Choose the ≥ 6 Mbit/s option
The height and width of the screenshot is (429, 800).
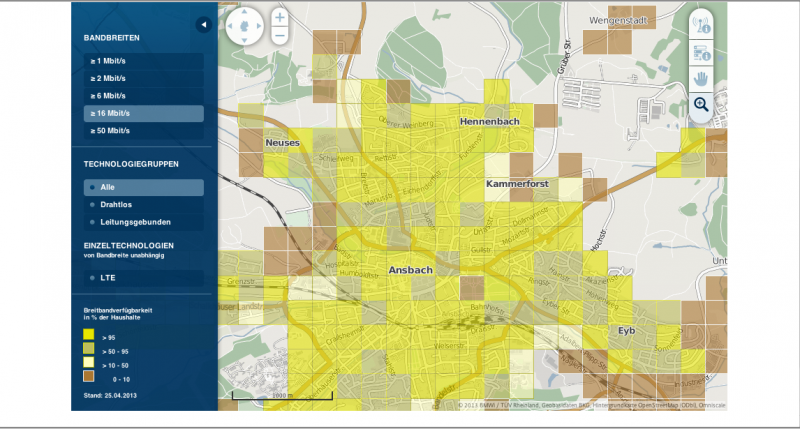click(143, 96)
